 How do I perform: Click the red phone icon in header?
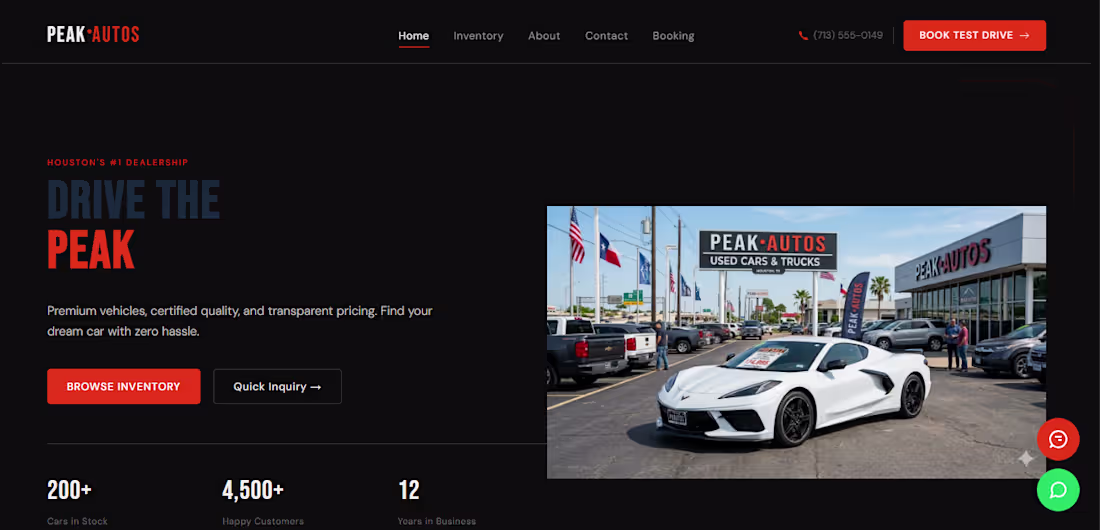point(803,36)
